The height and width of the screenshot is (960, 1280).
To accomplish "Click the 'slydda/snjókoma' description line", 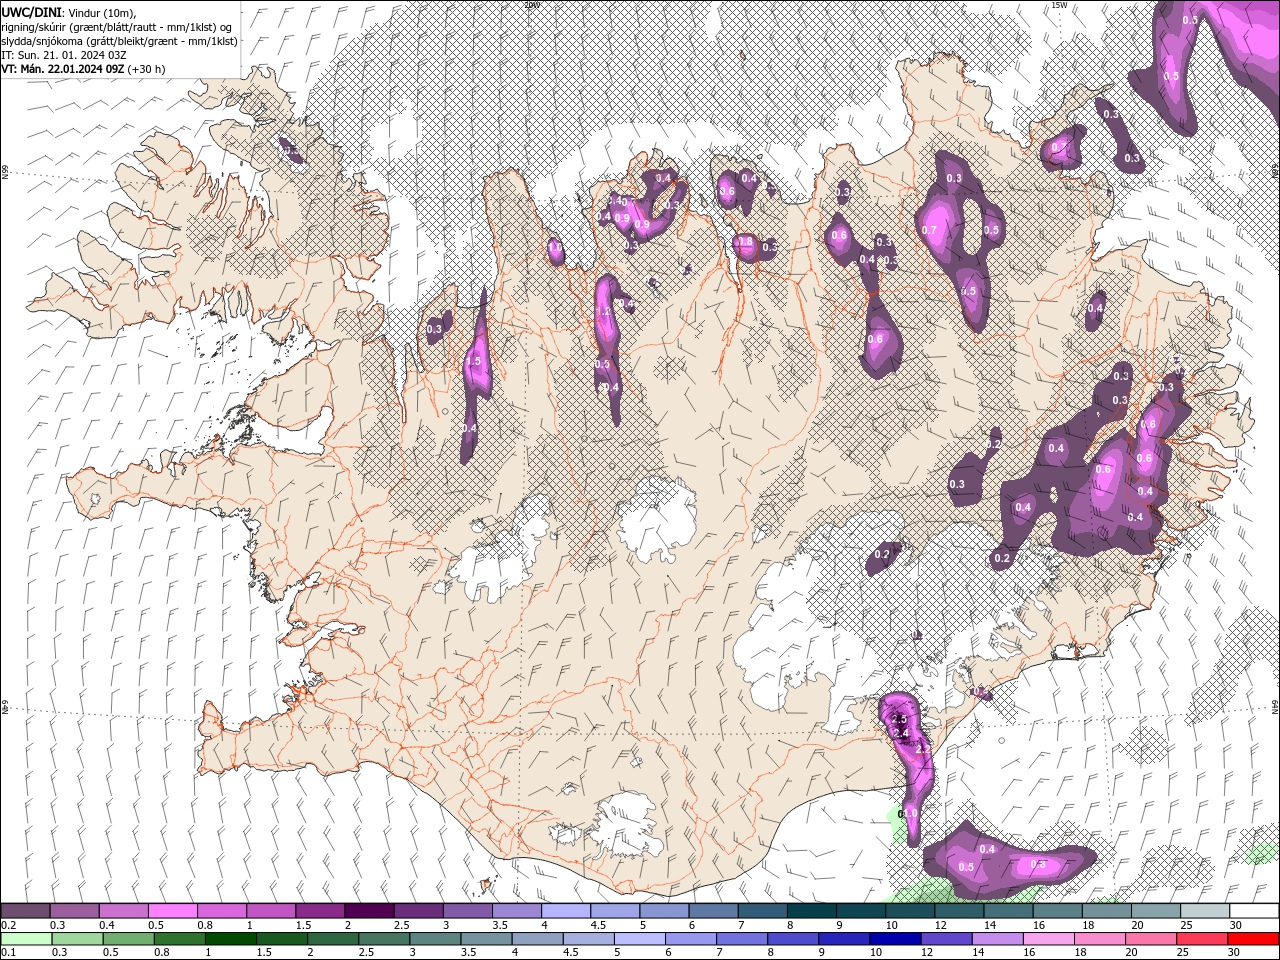I will (119, 41).
